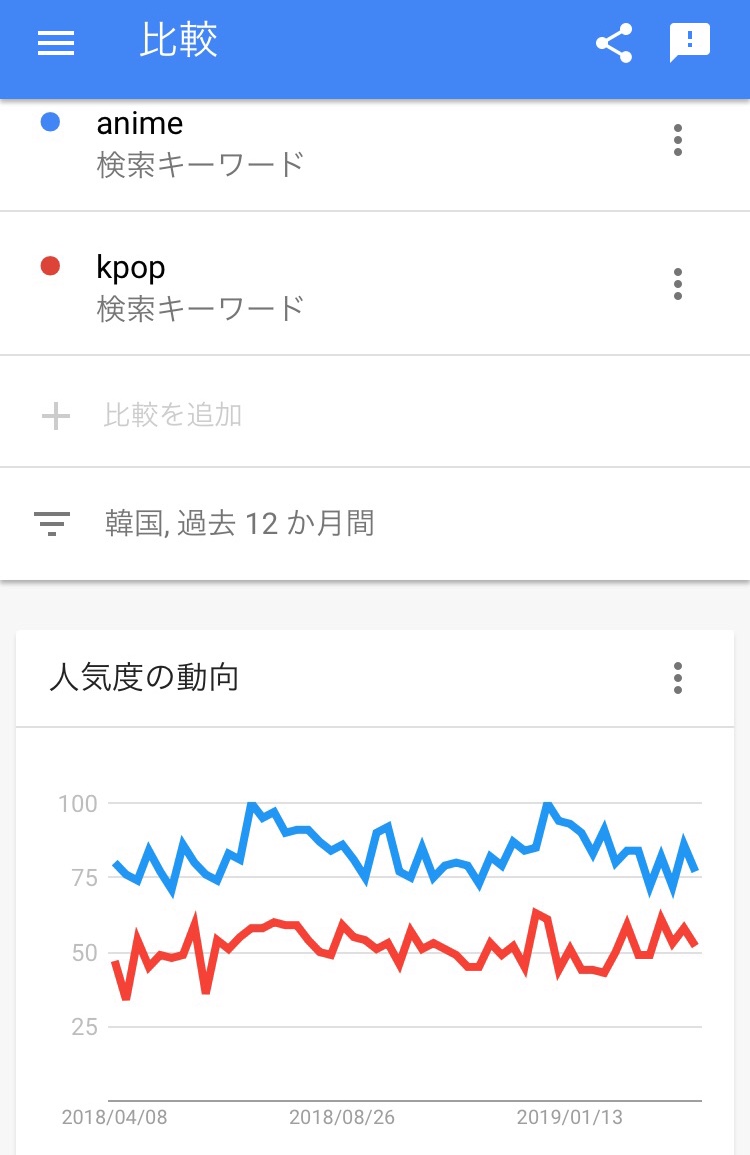Click the 比較を追加 field
This screenshot has height=1155, width=750.
tap(173, 415)
